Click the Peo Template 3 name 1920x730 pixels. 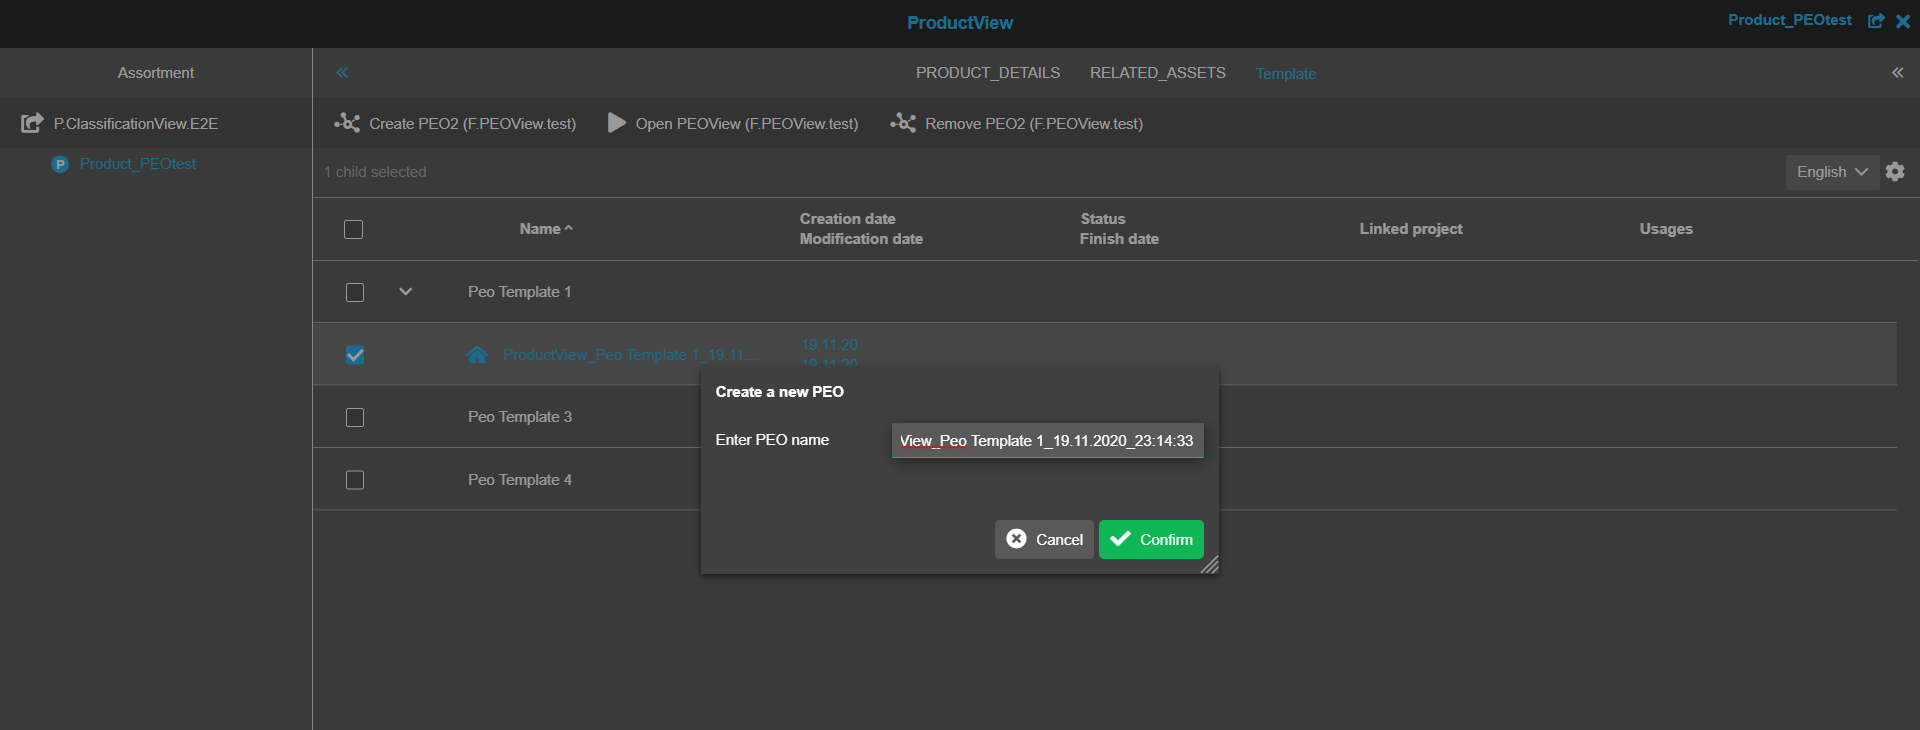point(520,417)
